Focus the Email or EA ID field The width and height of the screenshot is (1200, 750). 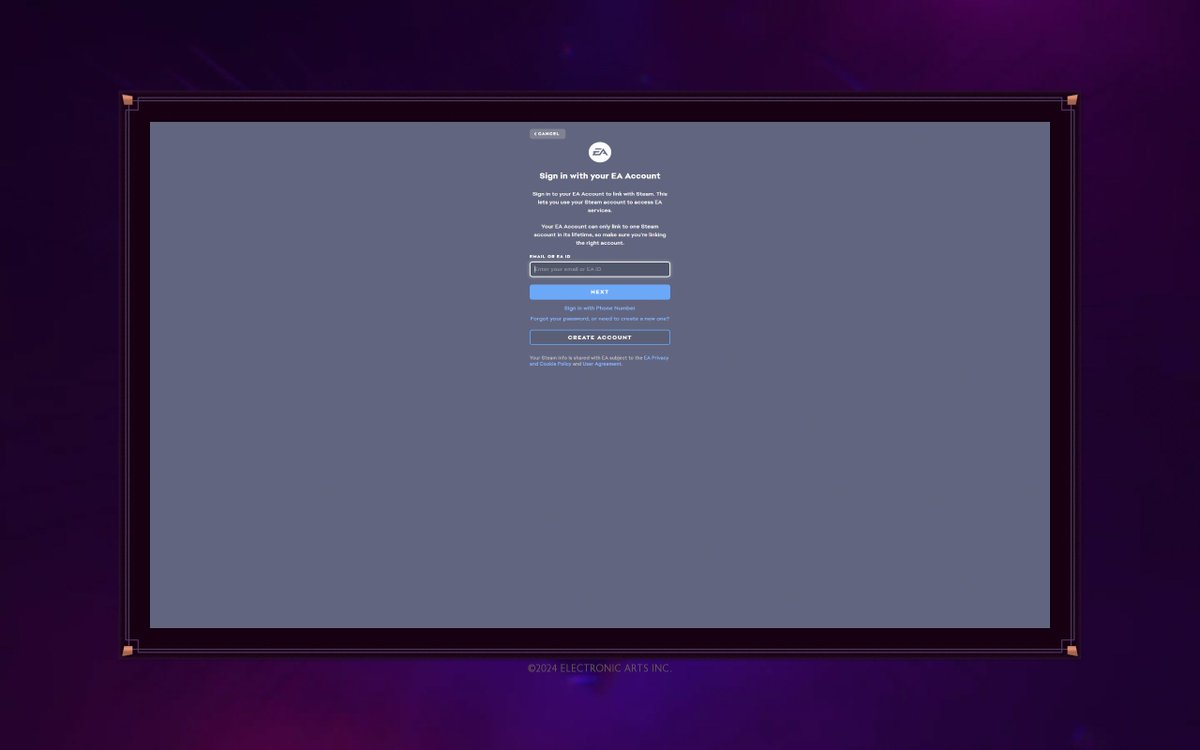[x=600, y=269]
